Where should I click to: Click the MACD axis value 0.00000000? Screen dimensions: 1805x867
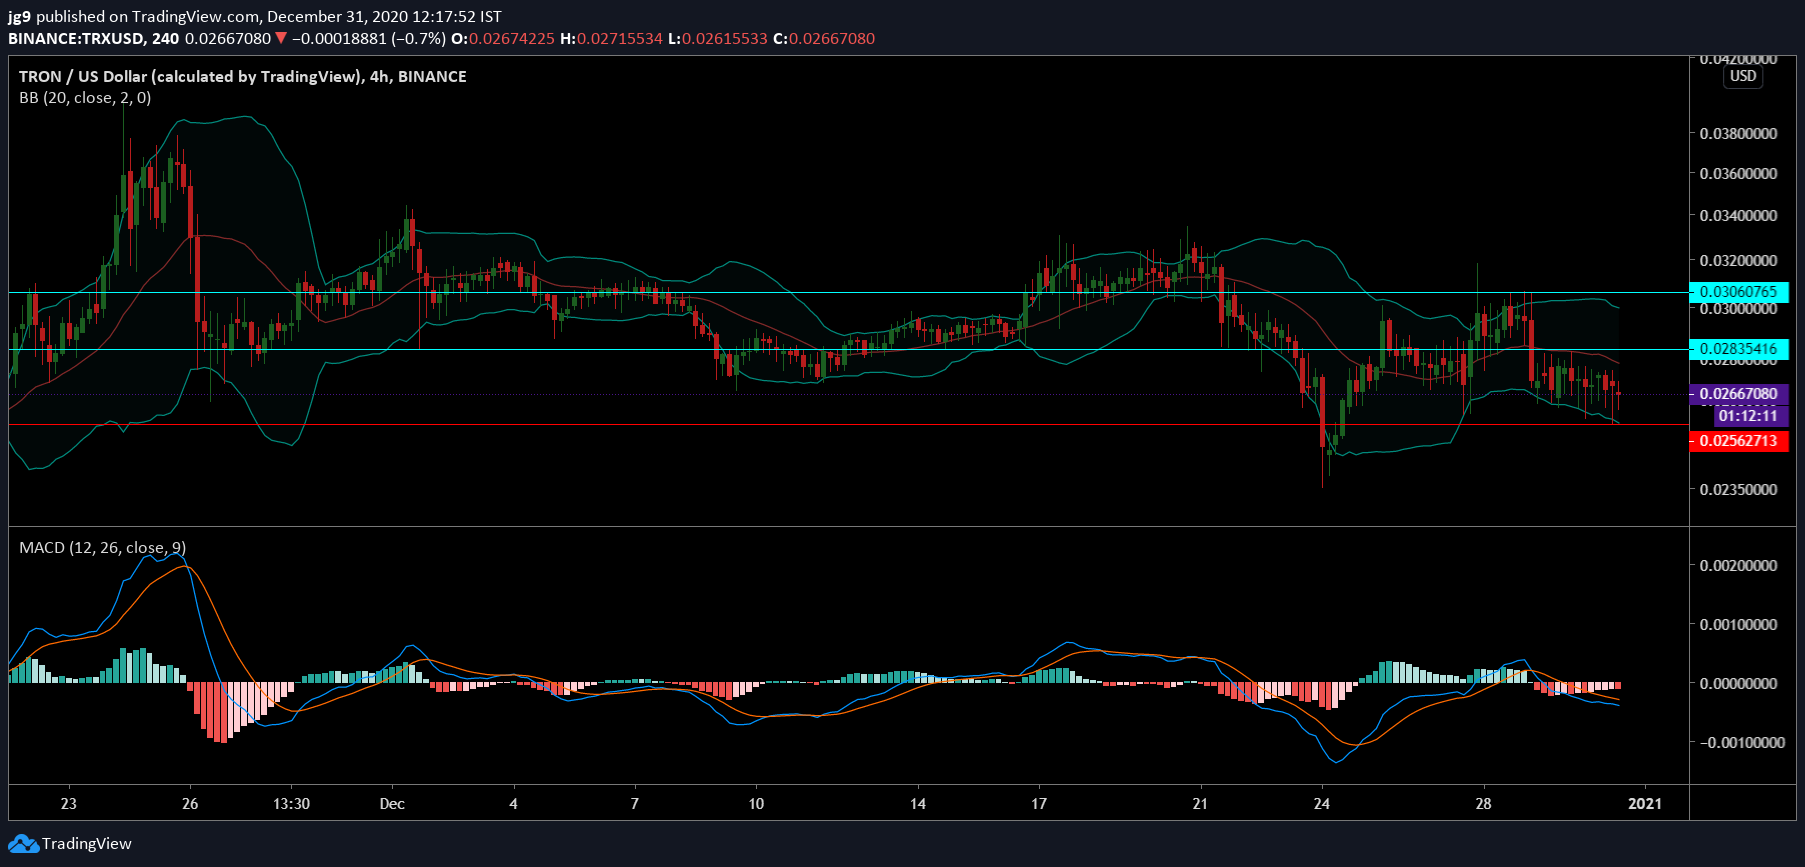click(1739, 683)
